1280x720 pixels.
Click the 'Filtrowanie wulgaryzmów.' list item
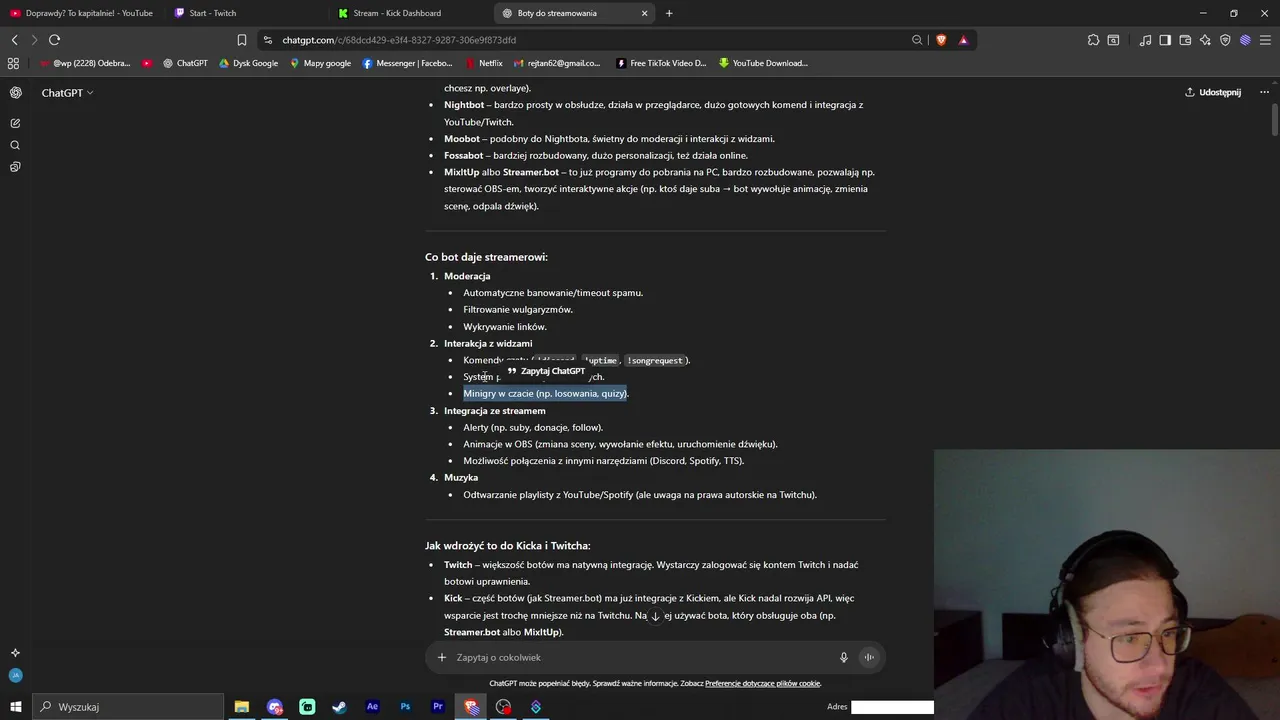[x=518, y=310]
